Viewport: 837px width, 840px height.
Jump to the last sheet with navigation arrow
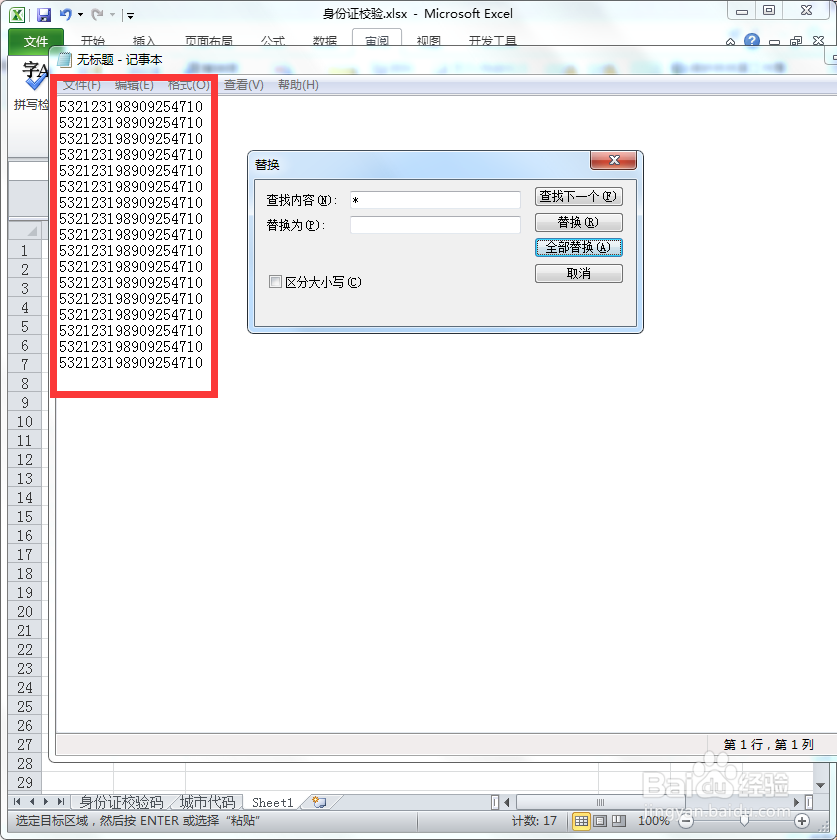pos(61,802)
